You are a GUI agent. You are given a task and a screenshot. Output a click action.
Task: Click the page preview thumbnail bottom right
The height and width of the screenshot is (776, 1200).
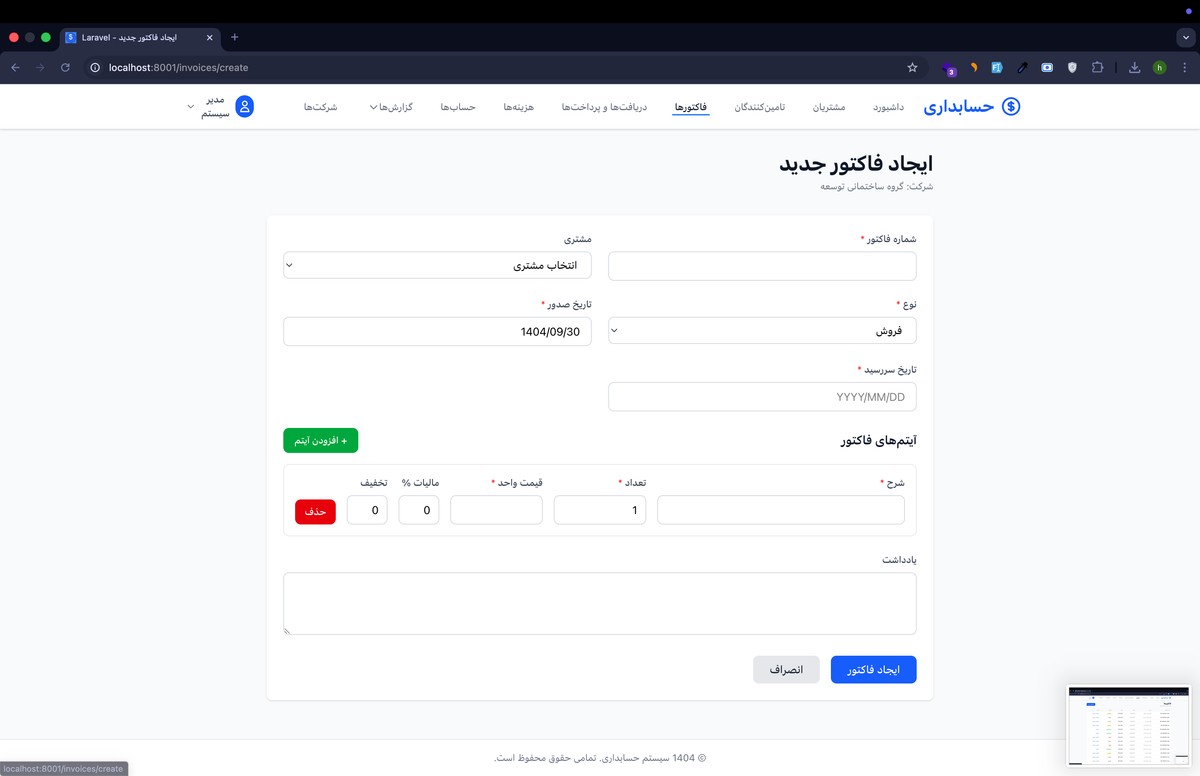pos(1129,725)
